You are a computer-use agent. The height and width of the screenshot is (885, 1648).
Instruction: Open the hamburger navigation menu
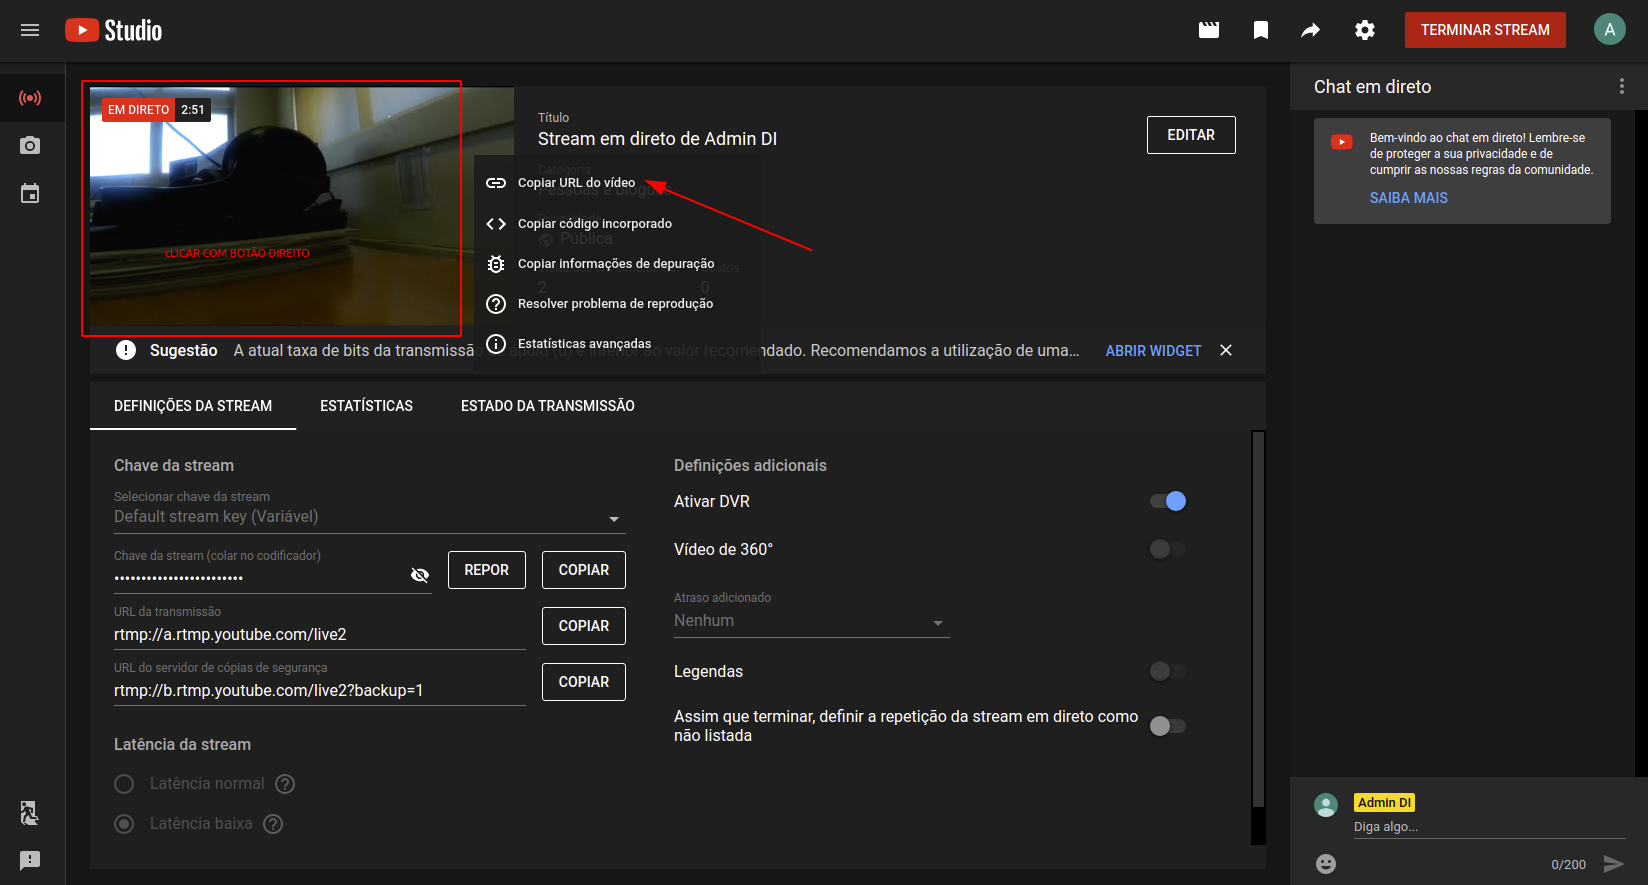pyautogui.click(x=30, y=30)
